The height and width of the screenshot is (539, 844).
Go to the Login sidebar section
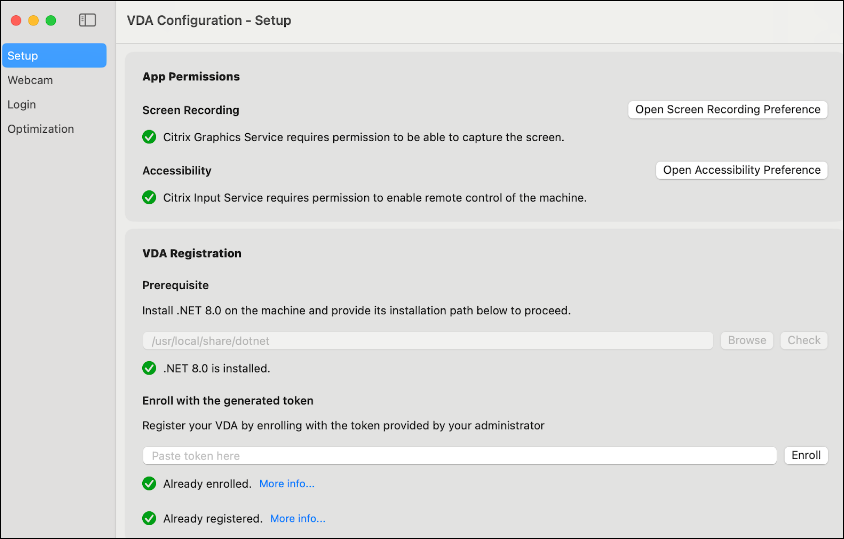coord(22,104)
